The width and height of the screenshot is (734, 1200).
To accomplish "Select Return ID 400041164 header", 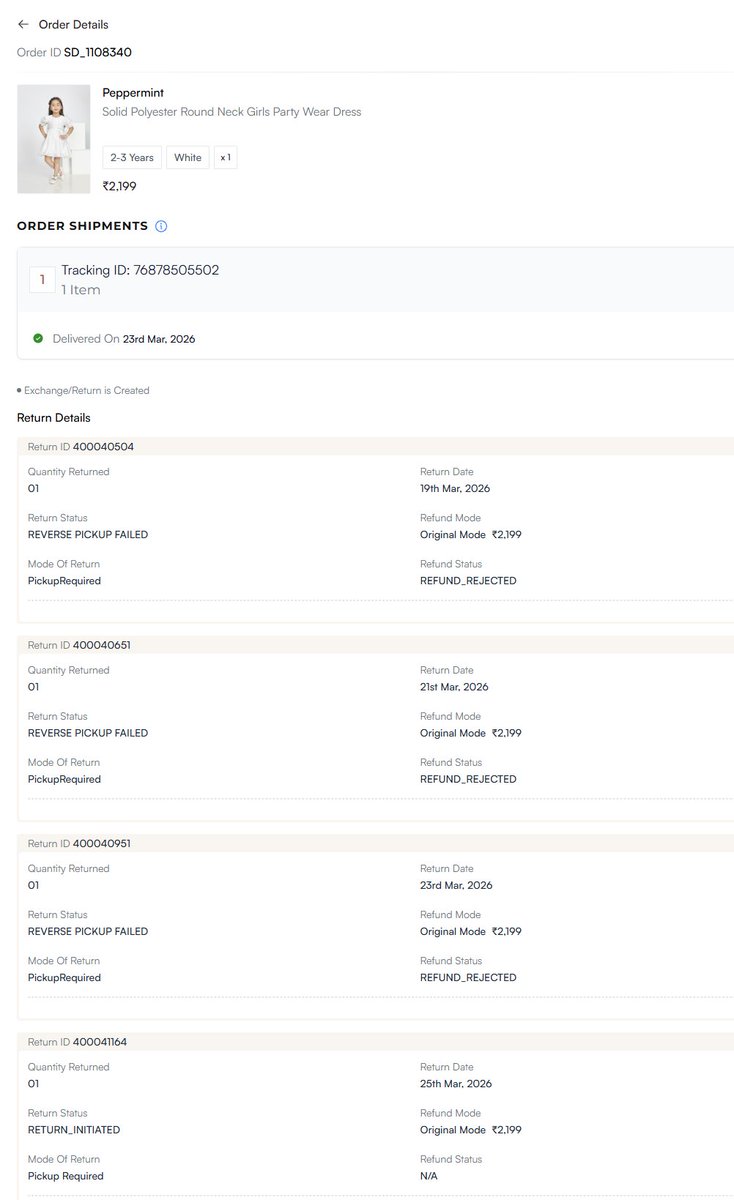I will 376,1042.
